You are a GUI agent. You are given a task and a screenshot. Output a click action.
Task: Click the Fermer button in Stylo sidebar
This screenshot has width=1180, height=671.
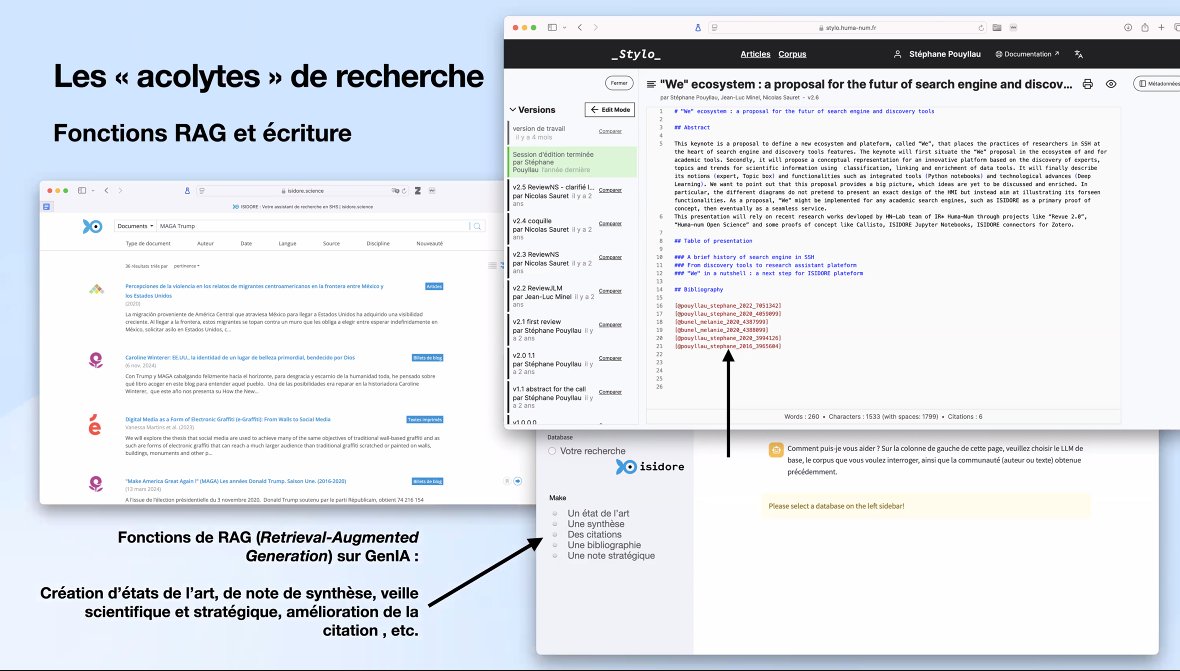(x=619, y=83)
